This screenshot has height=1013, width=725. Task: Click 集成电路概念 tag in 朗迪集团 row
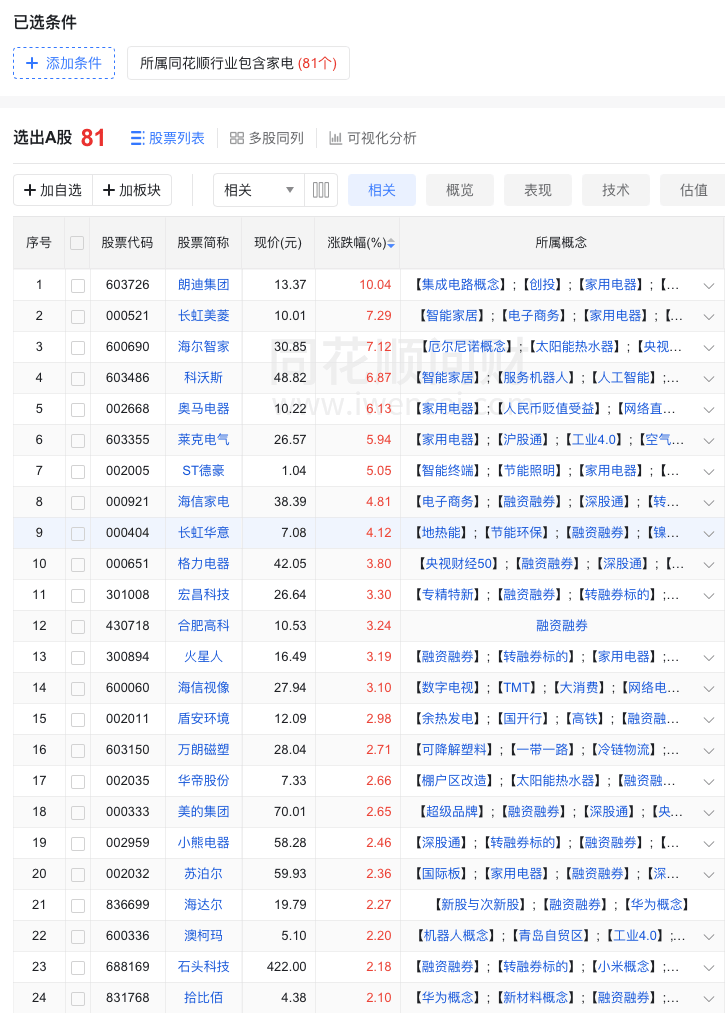click(461, 284)
